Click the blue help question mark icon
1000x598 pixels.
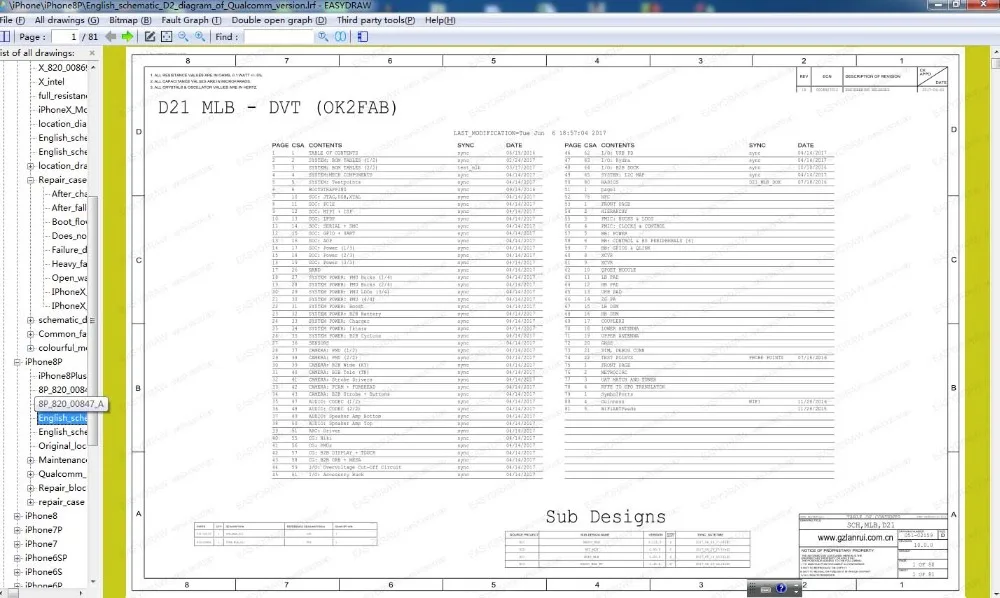(x=782, y=588)
